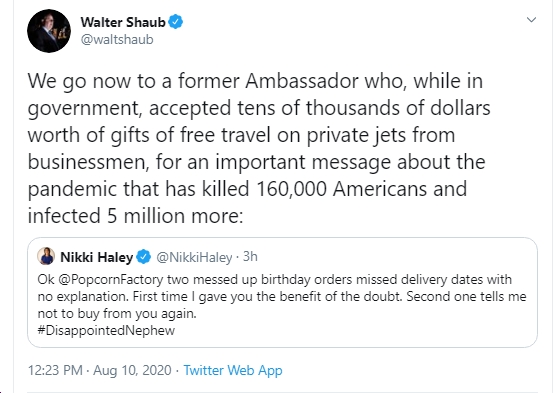Go to the @NikkiHaley handle
Screen dimensions: 557x393
(194, 257)
